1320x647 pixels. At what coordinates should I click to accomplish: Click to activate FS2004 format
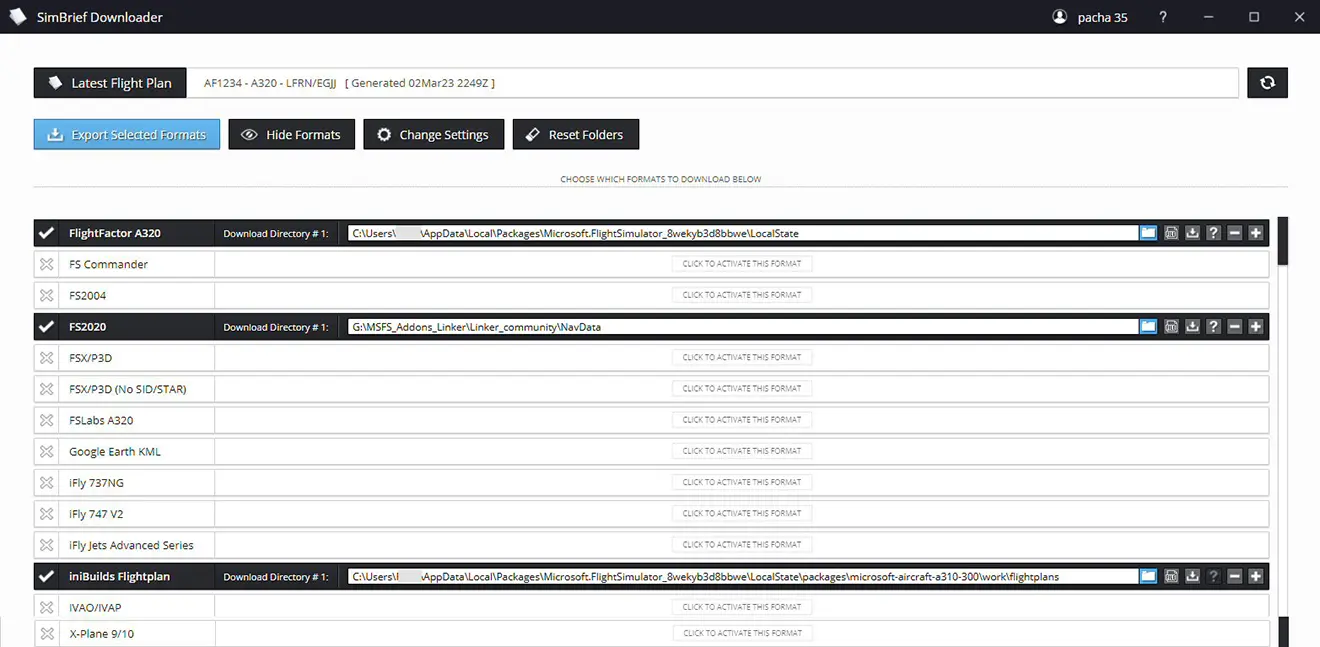click(x=742, y=295)
